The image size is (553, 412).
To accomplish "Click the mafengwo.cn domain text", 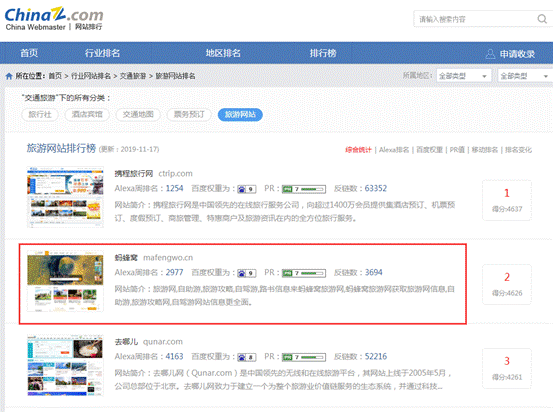I will [168, 258].
